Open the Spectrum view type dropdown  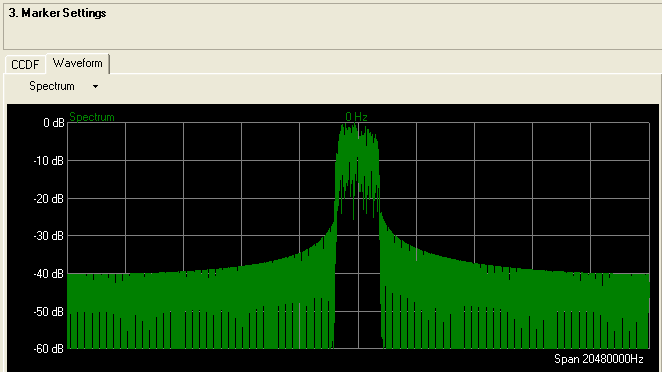(x=63, y=86)
